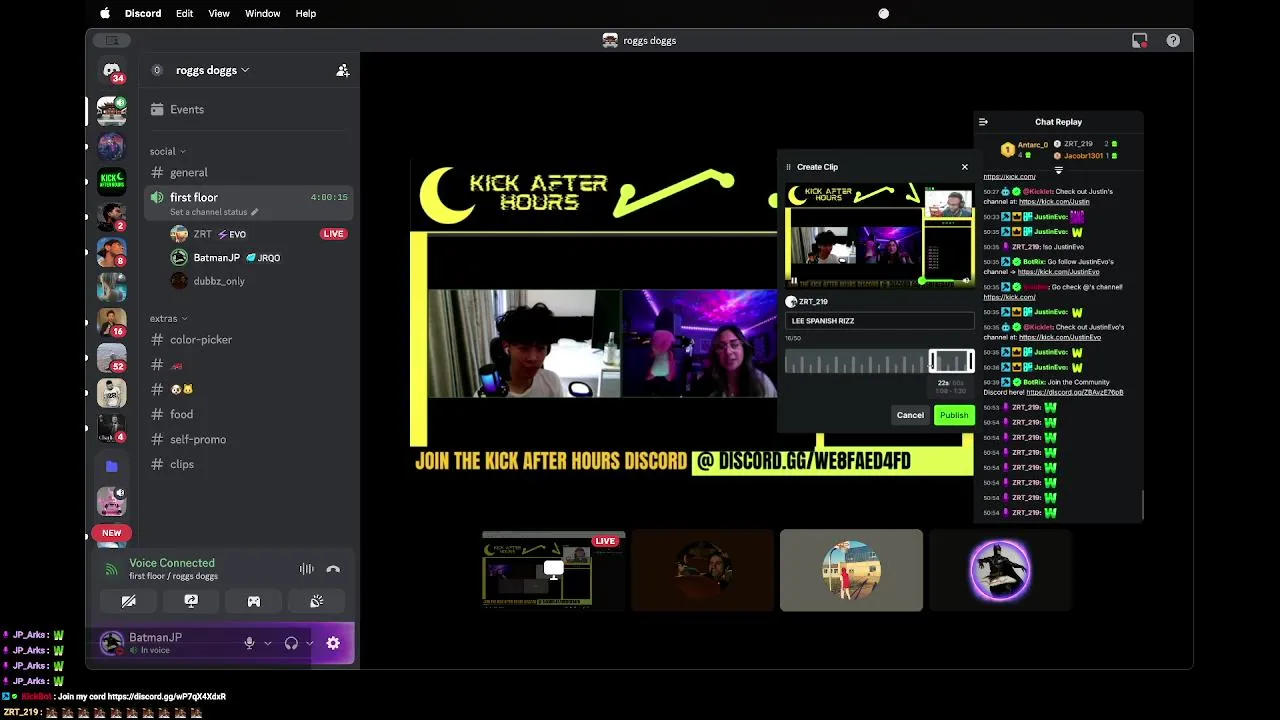The height and width of the screenshot is (720, 1280).
Task: Click Voice Connected status text
Action: [x=171, y=563]
